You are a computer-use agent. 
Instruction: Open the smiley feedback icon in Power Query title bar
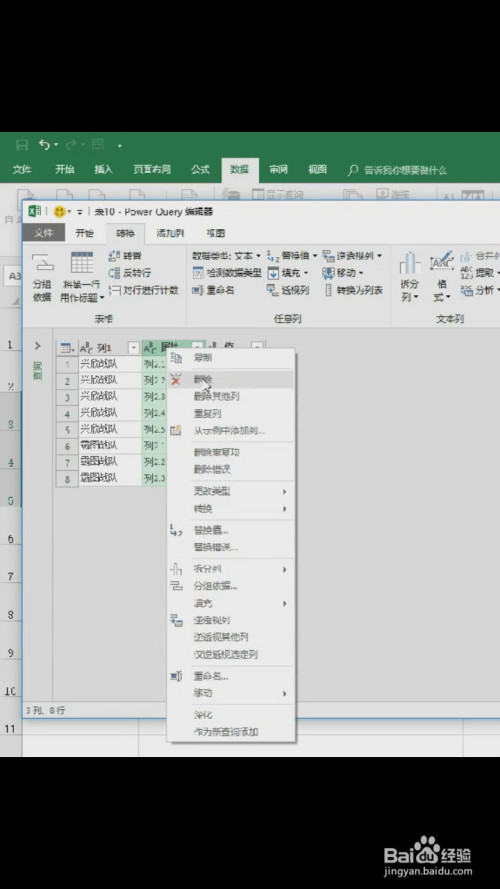coord(60,211)
